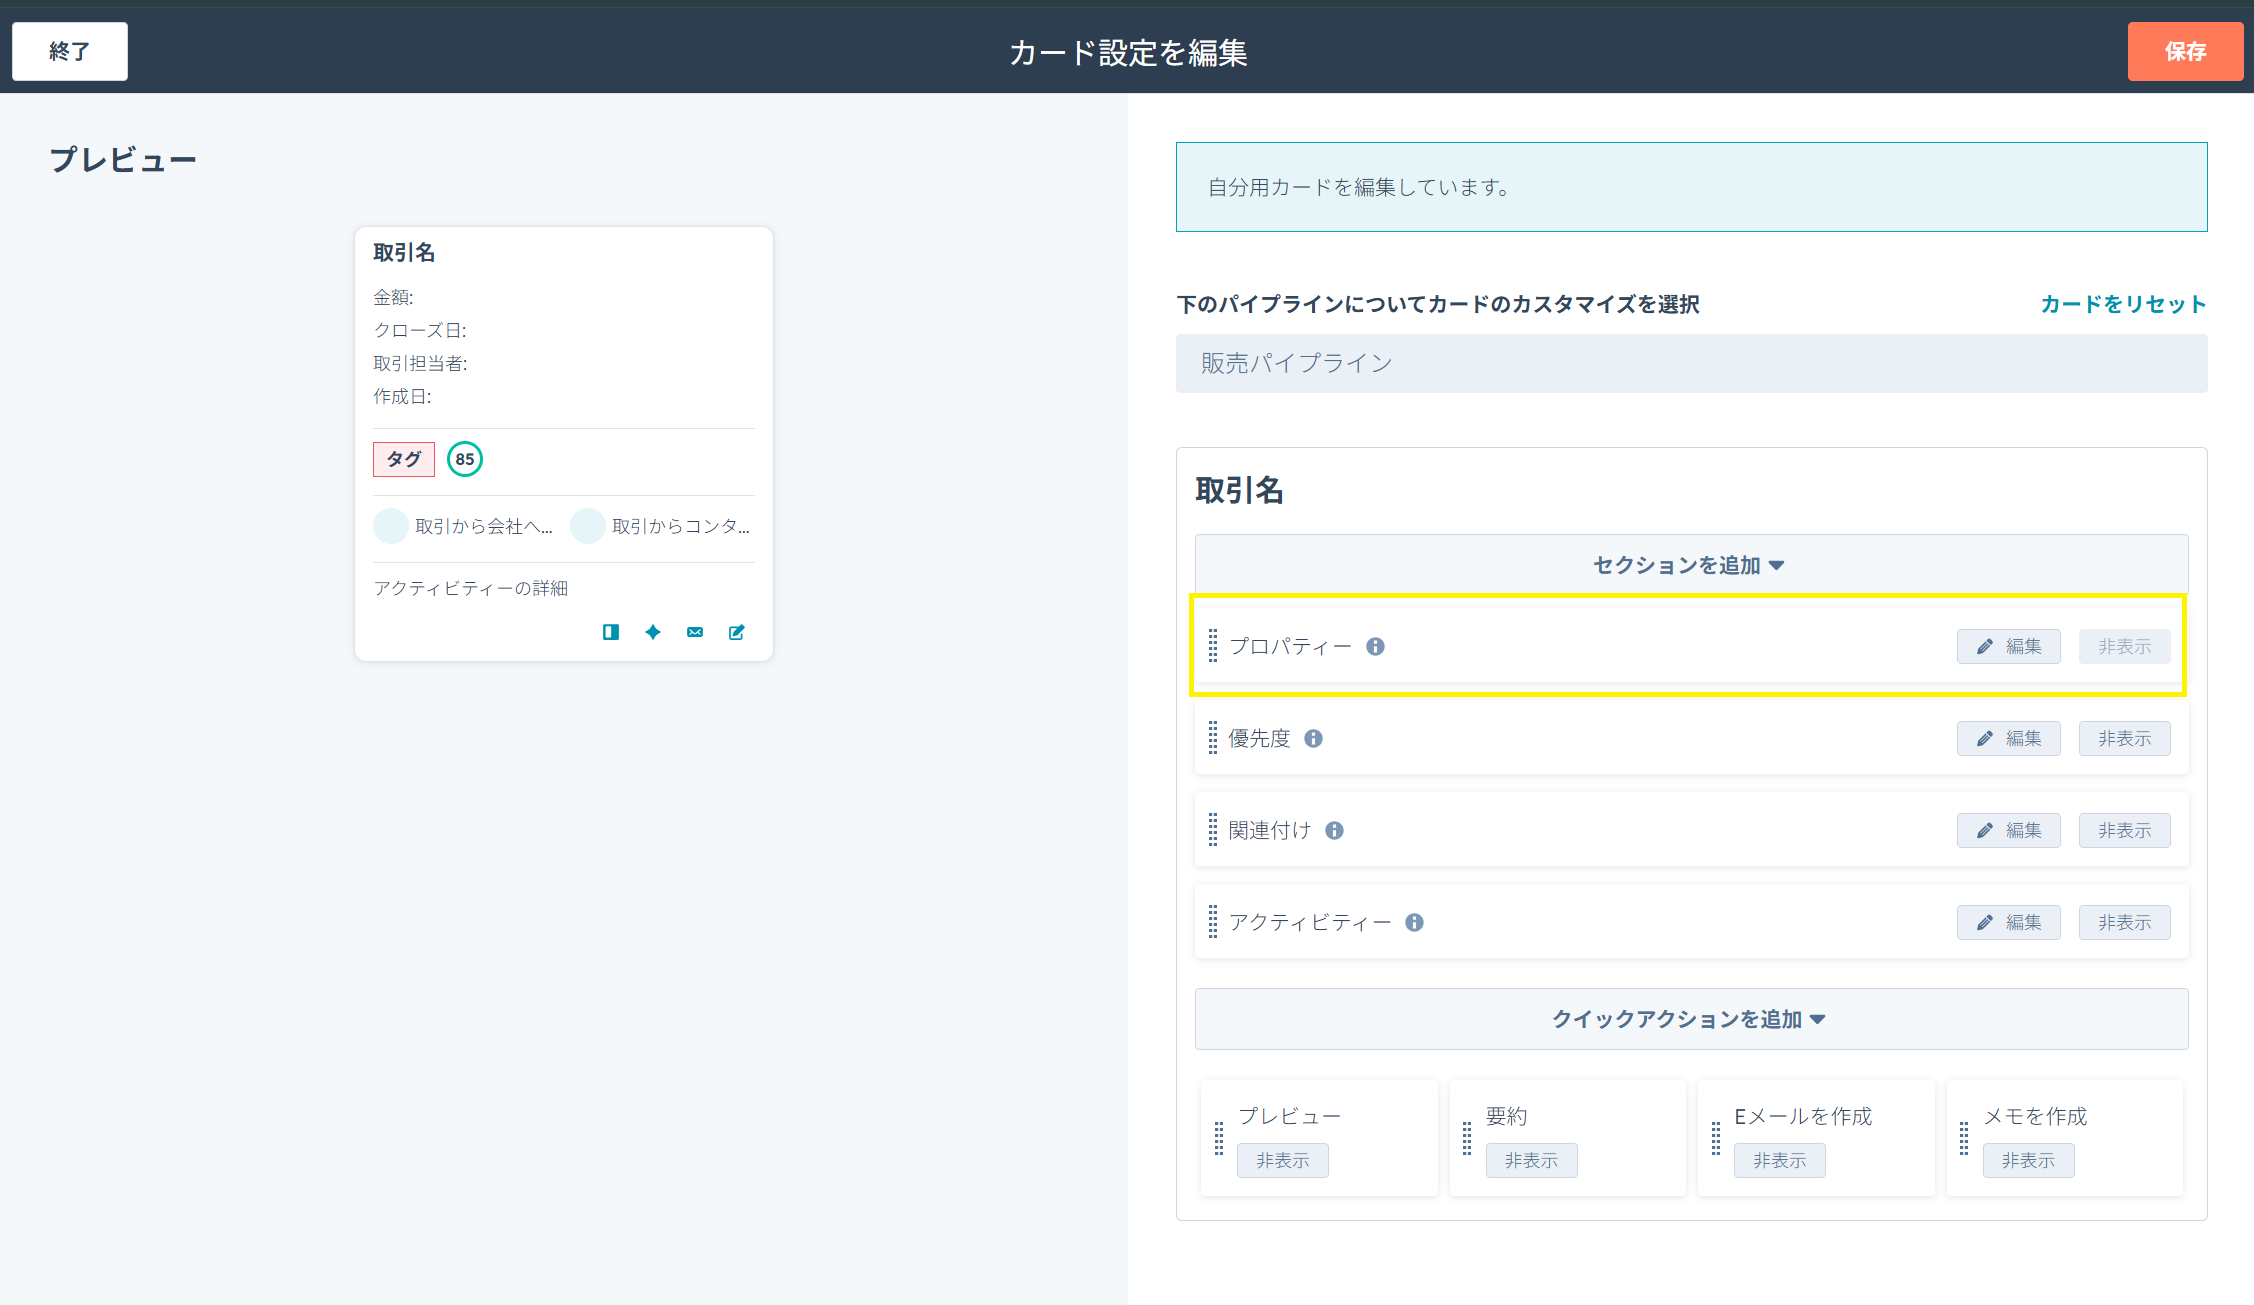
Task: Grab the drag handle of プロパティー row
Action: 1213,646
